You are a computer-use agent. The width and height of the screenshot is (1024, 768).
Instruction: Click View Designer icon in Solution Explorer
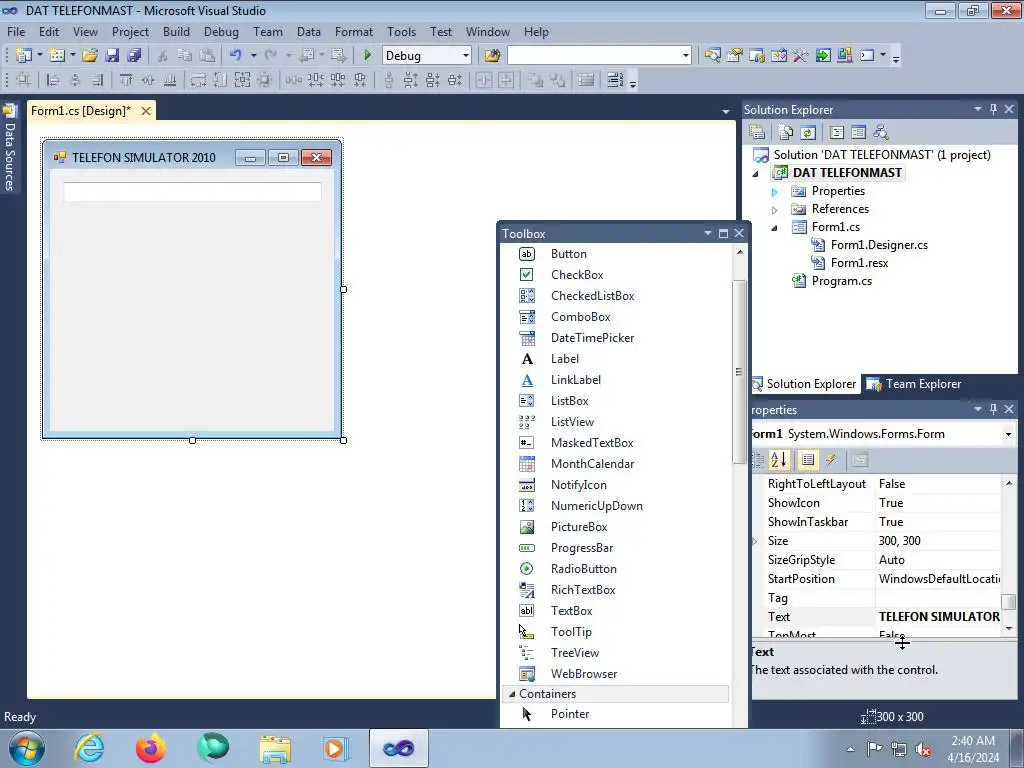pos(858,133)
